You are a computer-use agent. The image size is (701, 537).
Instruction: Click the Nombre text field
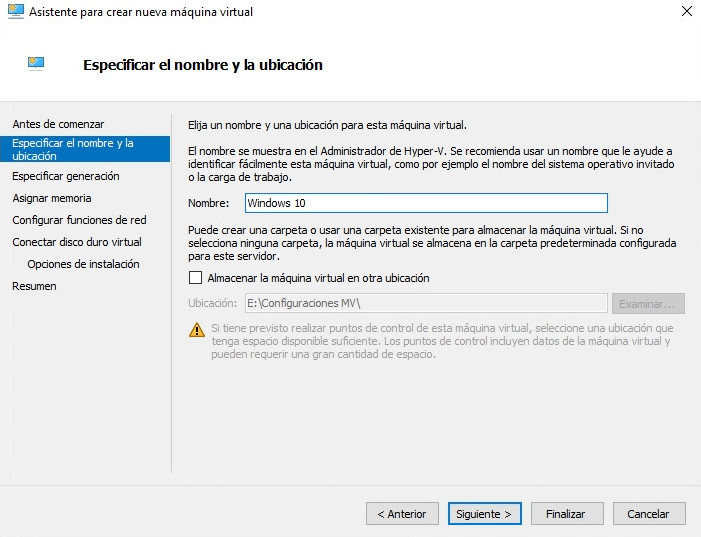point(426,203)
